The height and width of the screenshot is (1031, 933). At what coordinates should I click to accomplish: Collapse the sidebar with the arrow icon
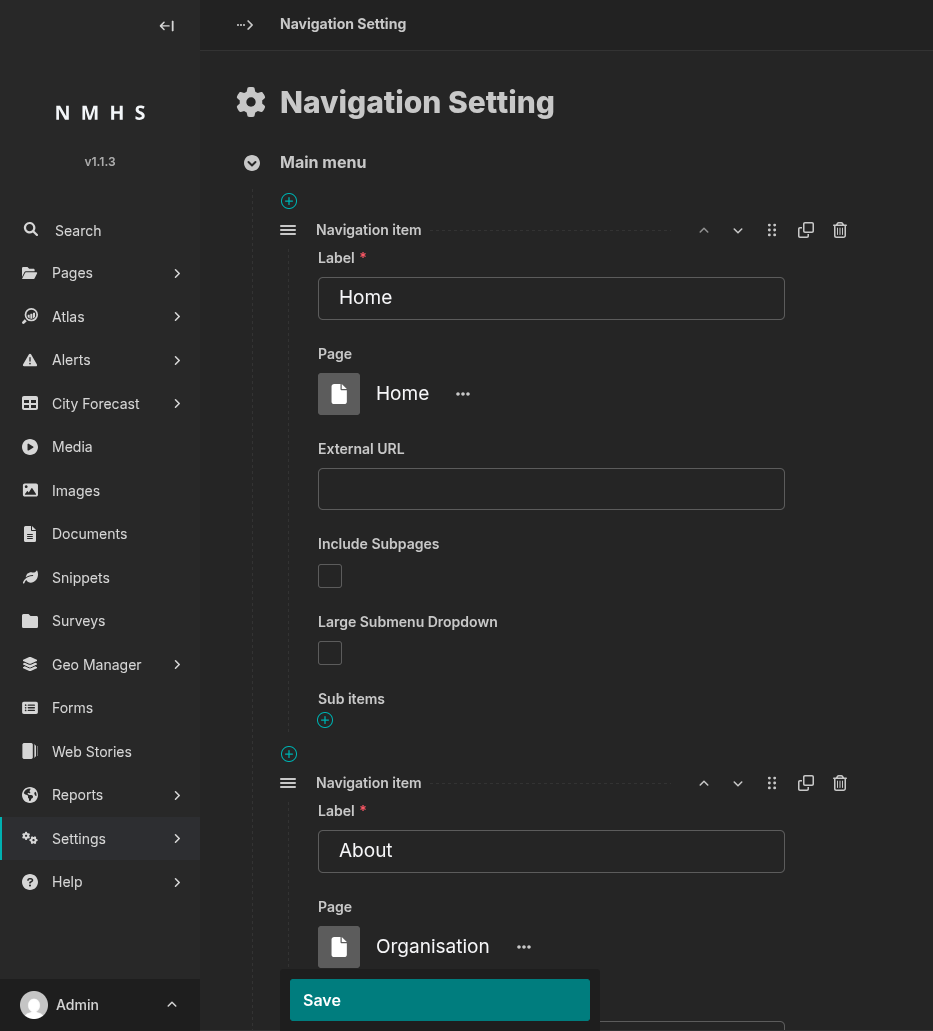(167, 26)
